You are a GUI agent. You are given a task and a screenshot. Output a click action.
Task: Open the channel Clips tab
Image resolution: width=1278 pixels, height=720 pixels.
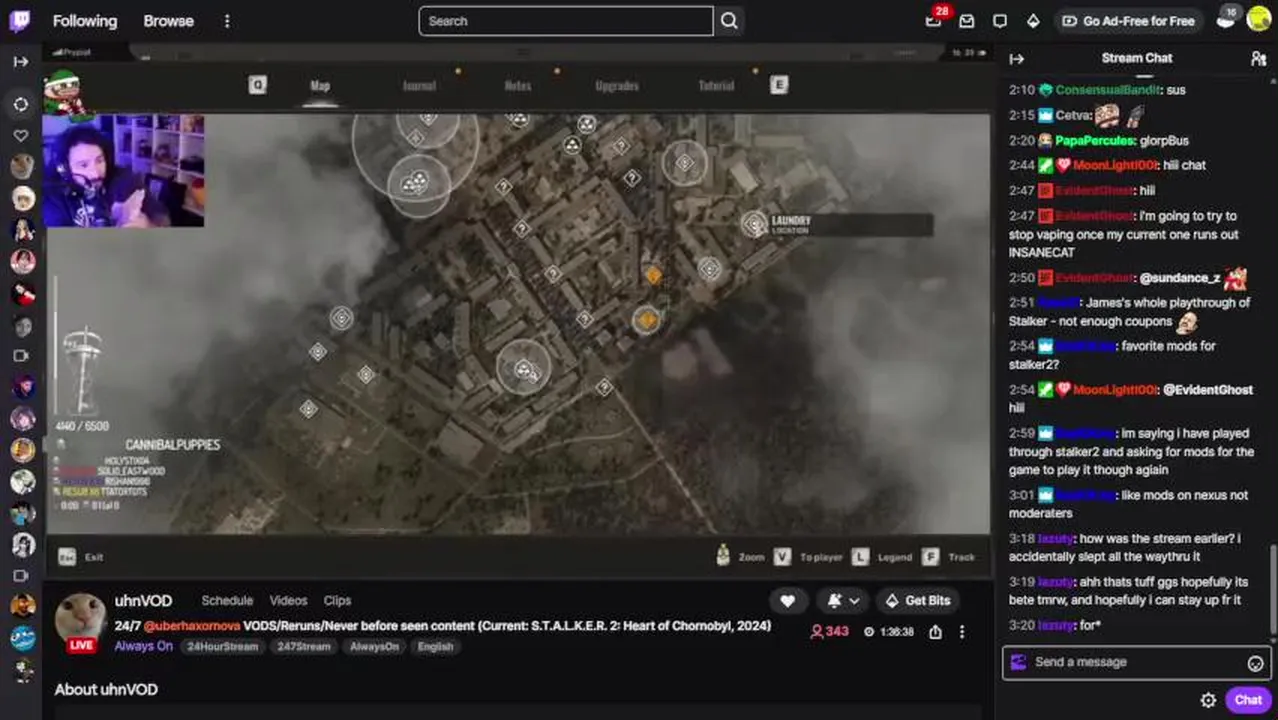pos(337,601)
